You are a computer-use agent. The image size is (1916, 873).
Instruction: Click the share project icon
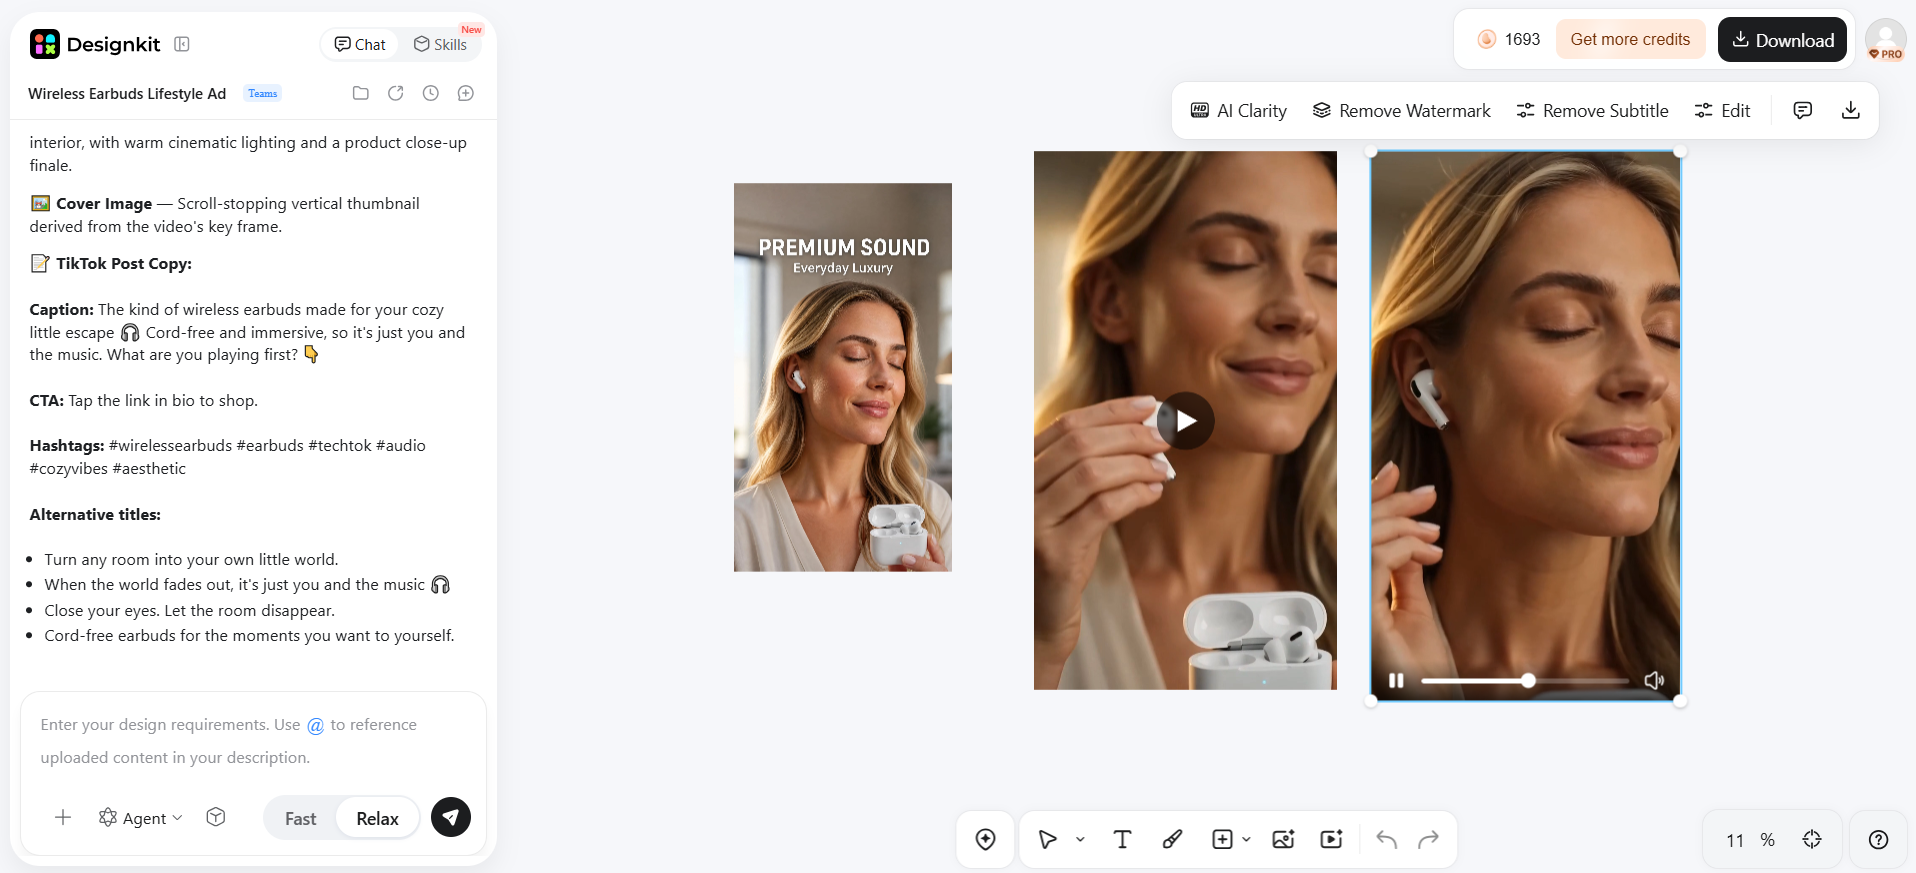tap(396, 93)
